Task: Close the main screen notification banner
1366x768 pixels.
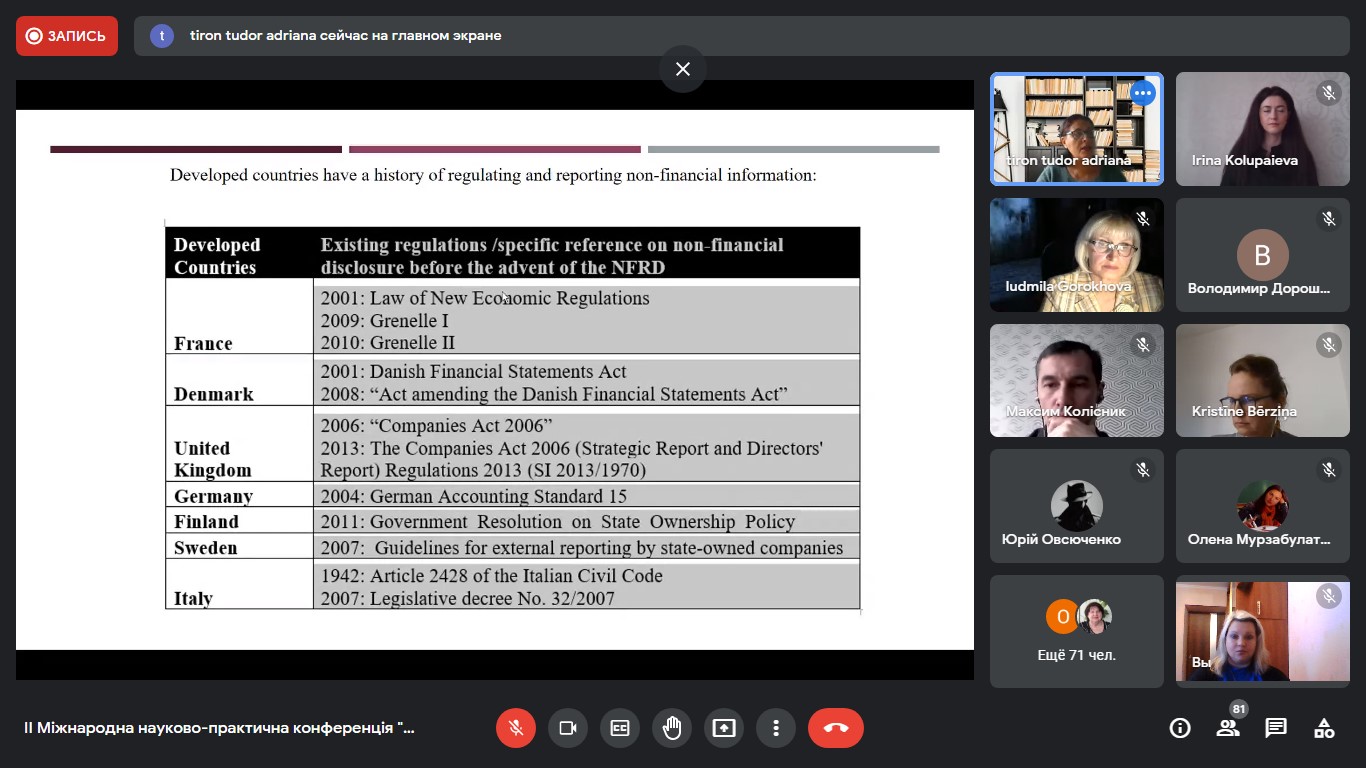Action: pyautogui.click(x=683, y=69)
